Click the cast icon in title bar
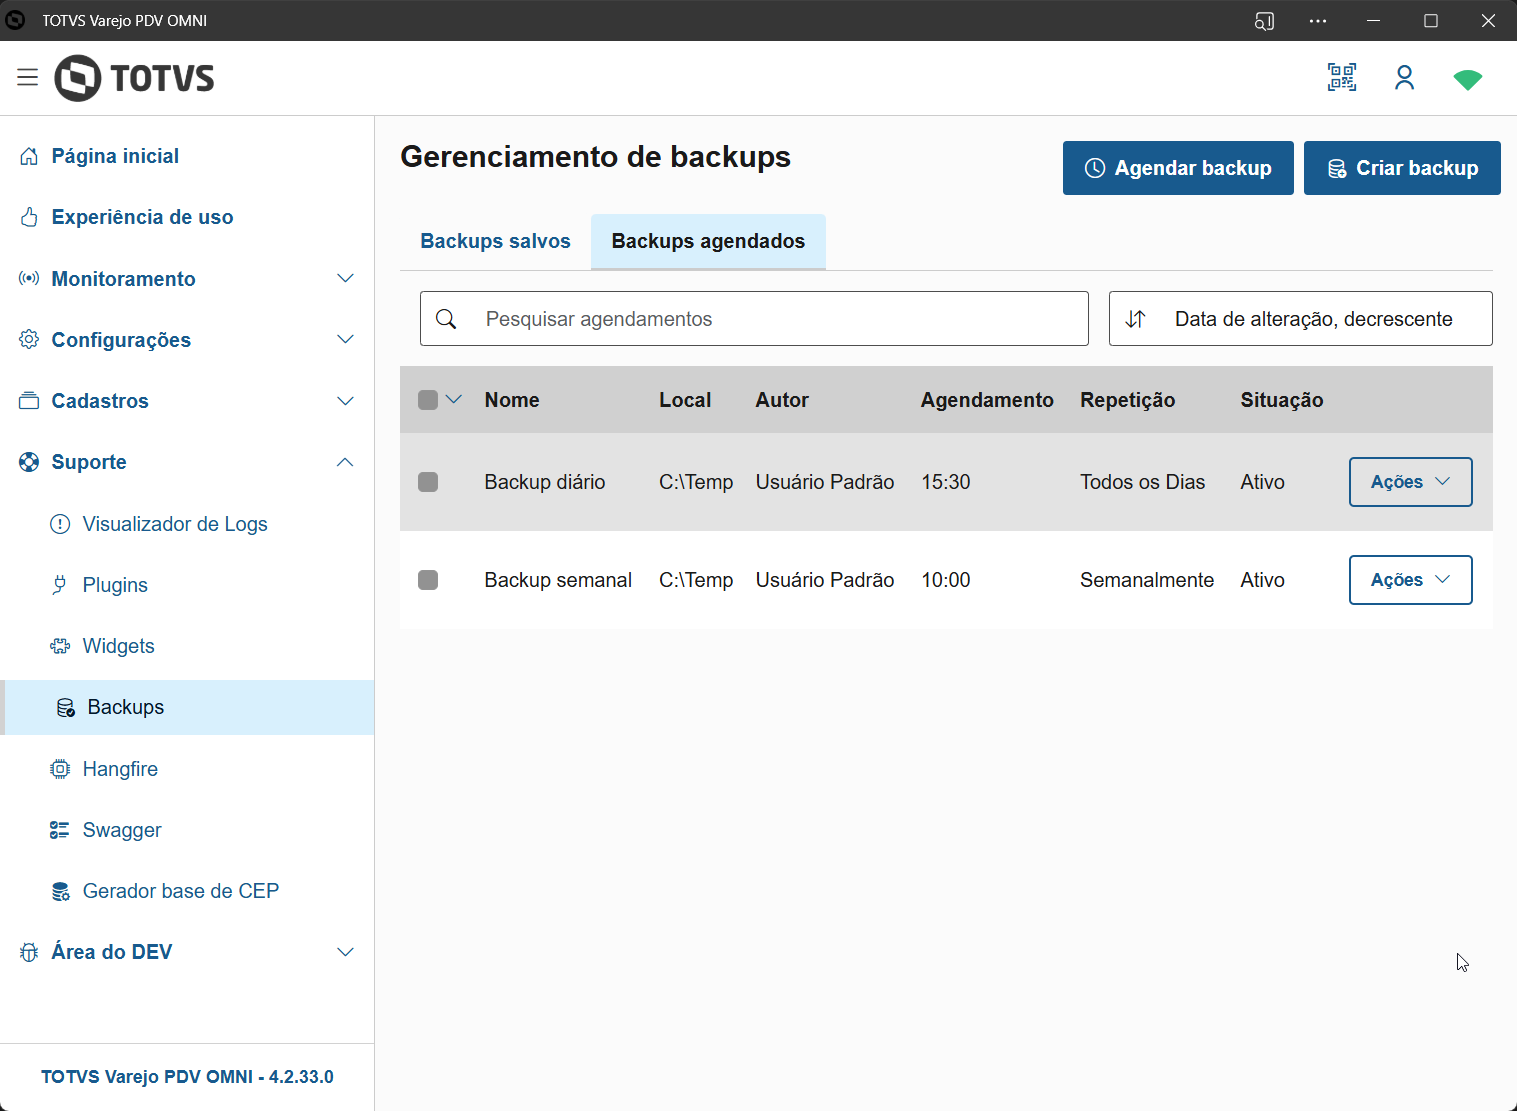The width and height of the screenshot is (1517, 1111). 1264,21
